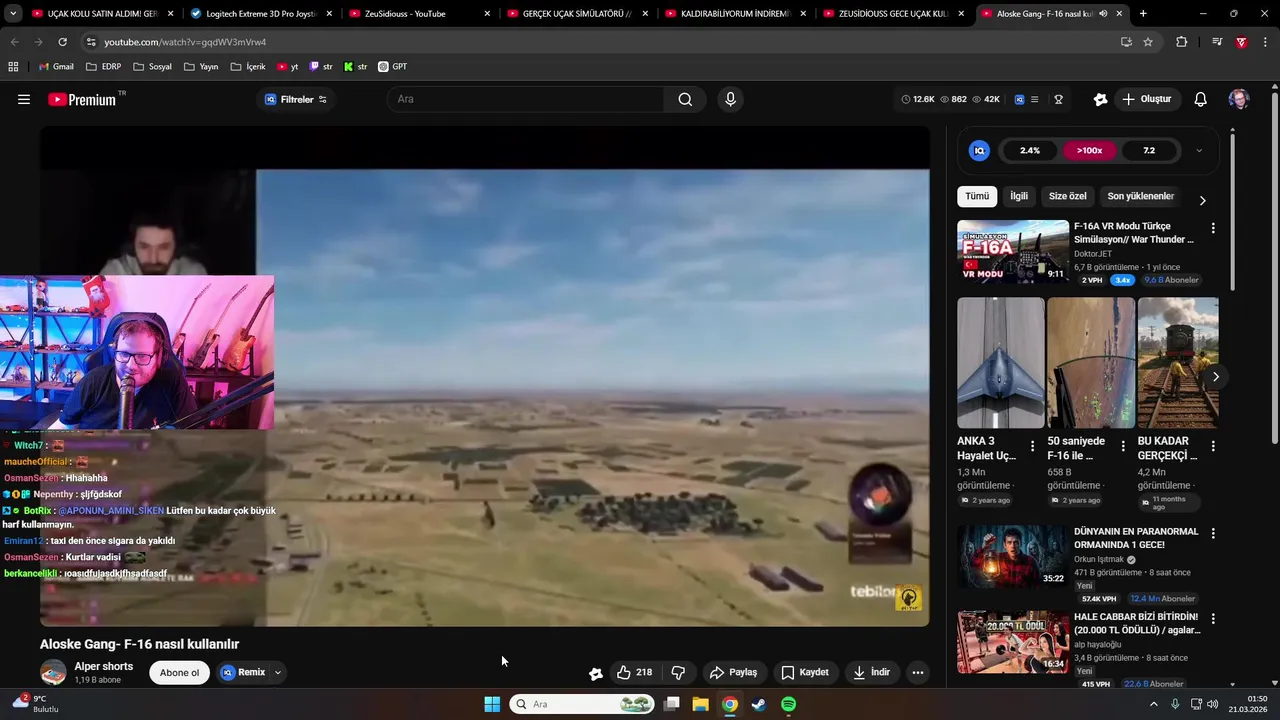Click the Windows taskbar search box
1280x720 pixels.
click(583, 704)
